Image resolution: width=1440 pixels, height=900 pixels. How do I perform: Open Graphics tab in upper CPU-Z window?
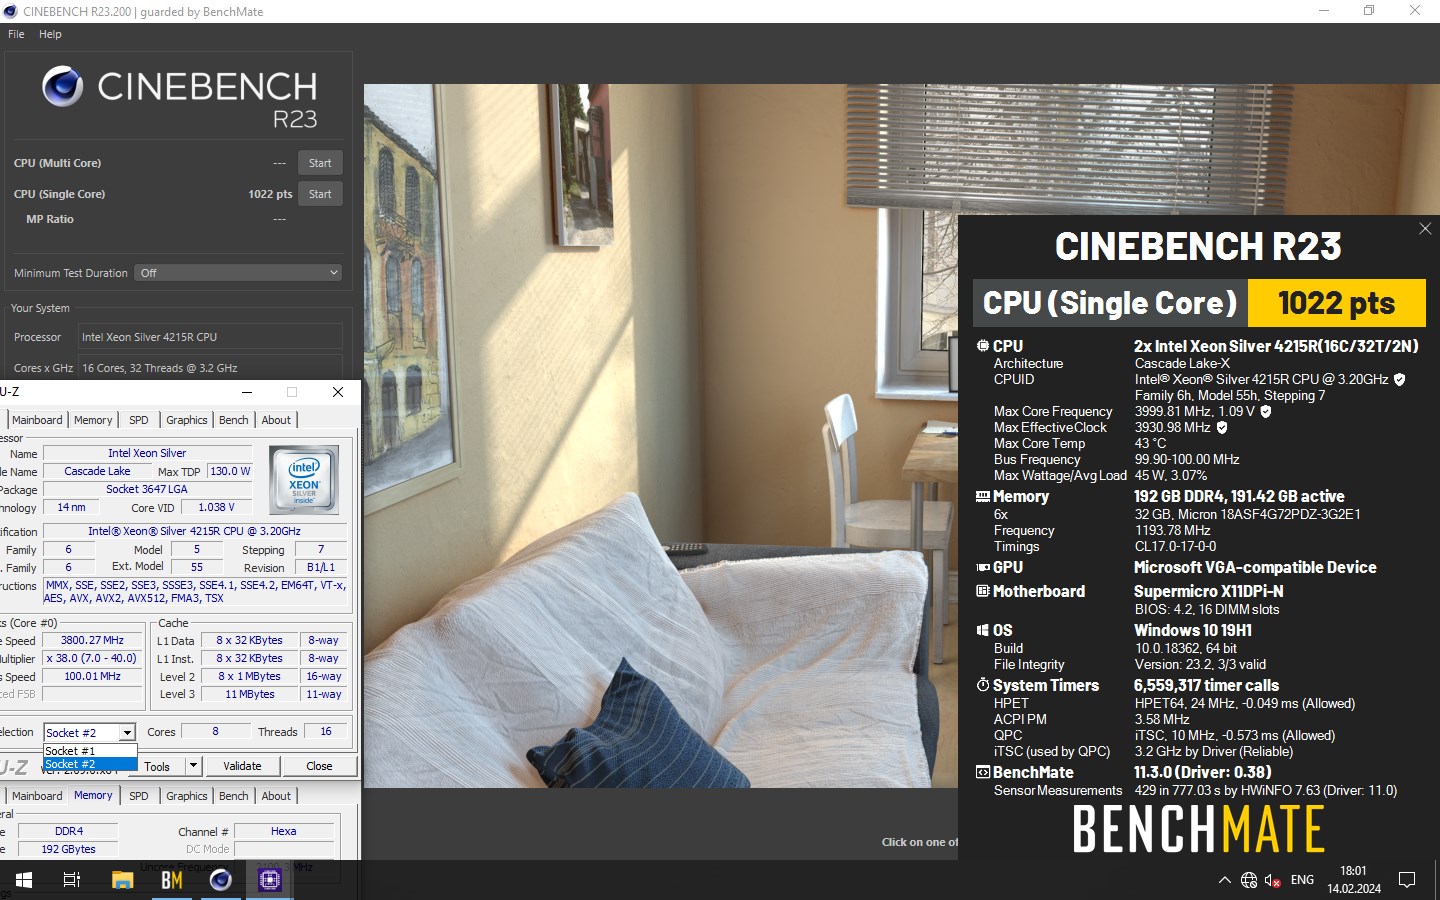pyautogui.click(x=187, y=420)
